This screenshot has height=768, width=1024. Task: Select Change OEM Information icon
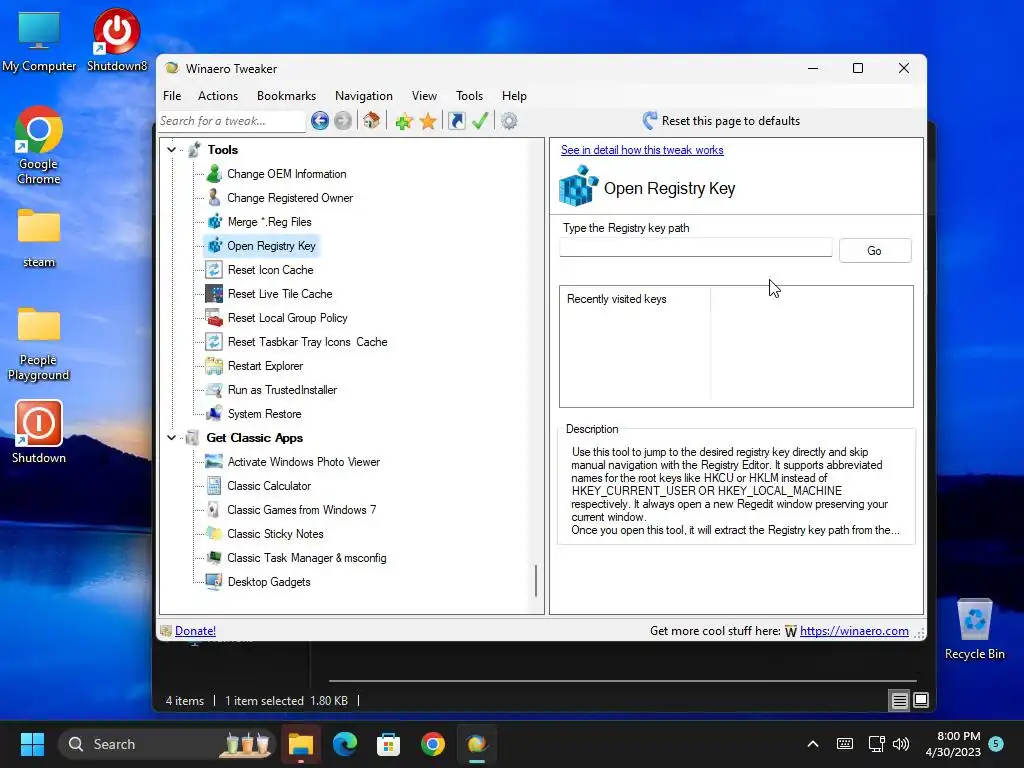214,174
